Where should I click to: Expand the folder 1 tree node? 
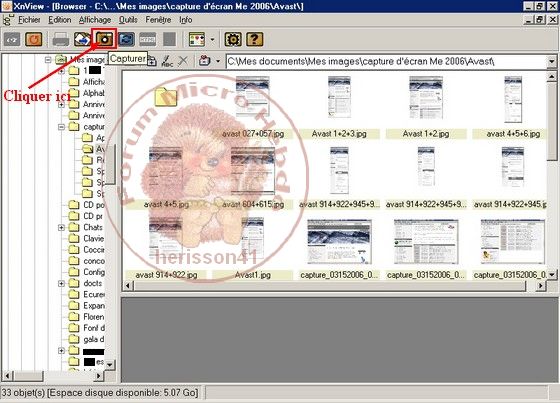(x=61, y=71)
